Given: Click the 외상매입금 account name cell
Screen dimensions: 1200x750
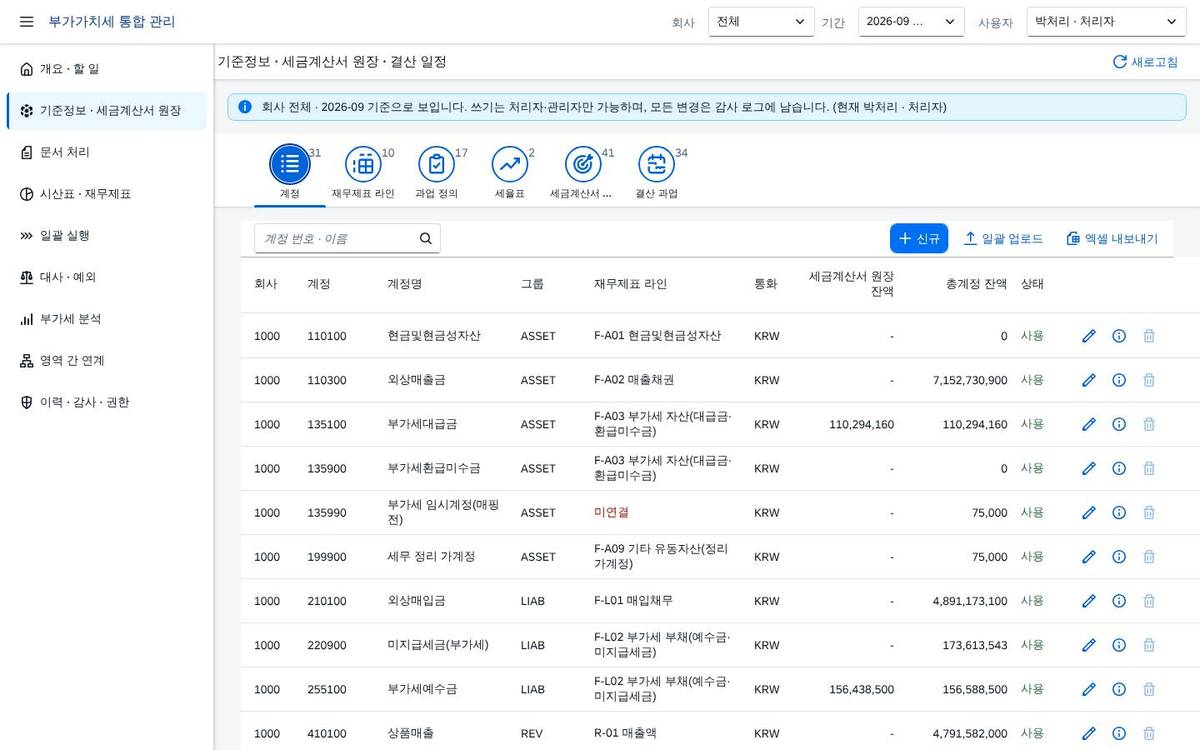Looking at the screenshot, I should pyautogui.click(x=416, y=601).
